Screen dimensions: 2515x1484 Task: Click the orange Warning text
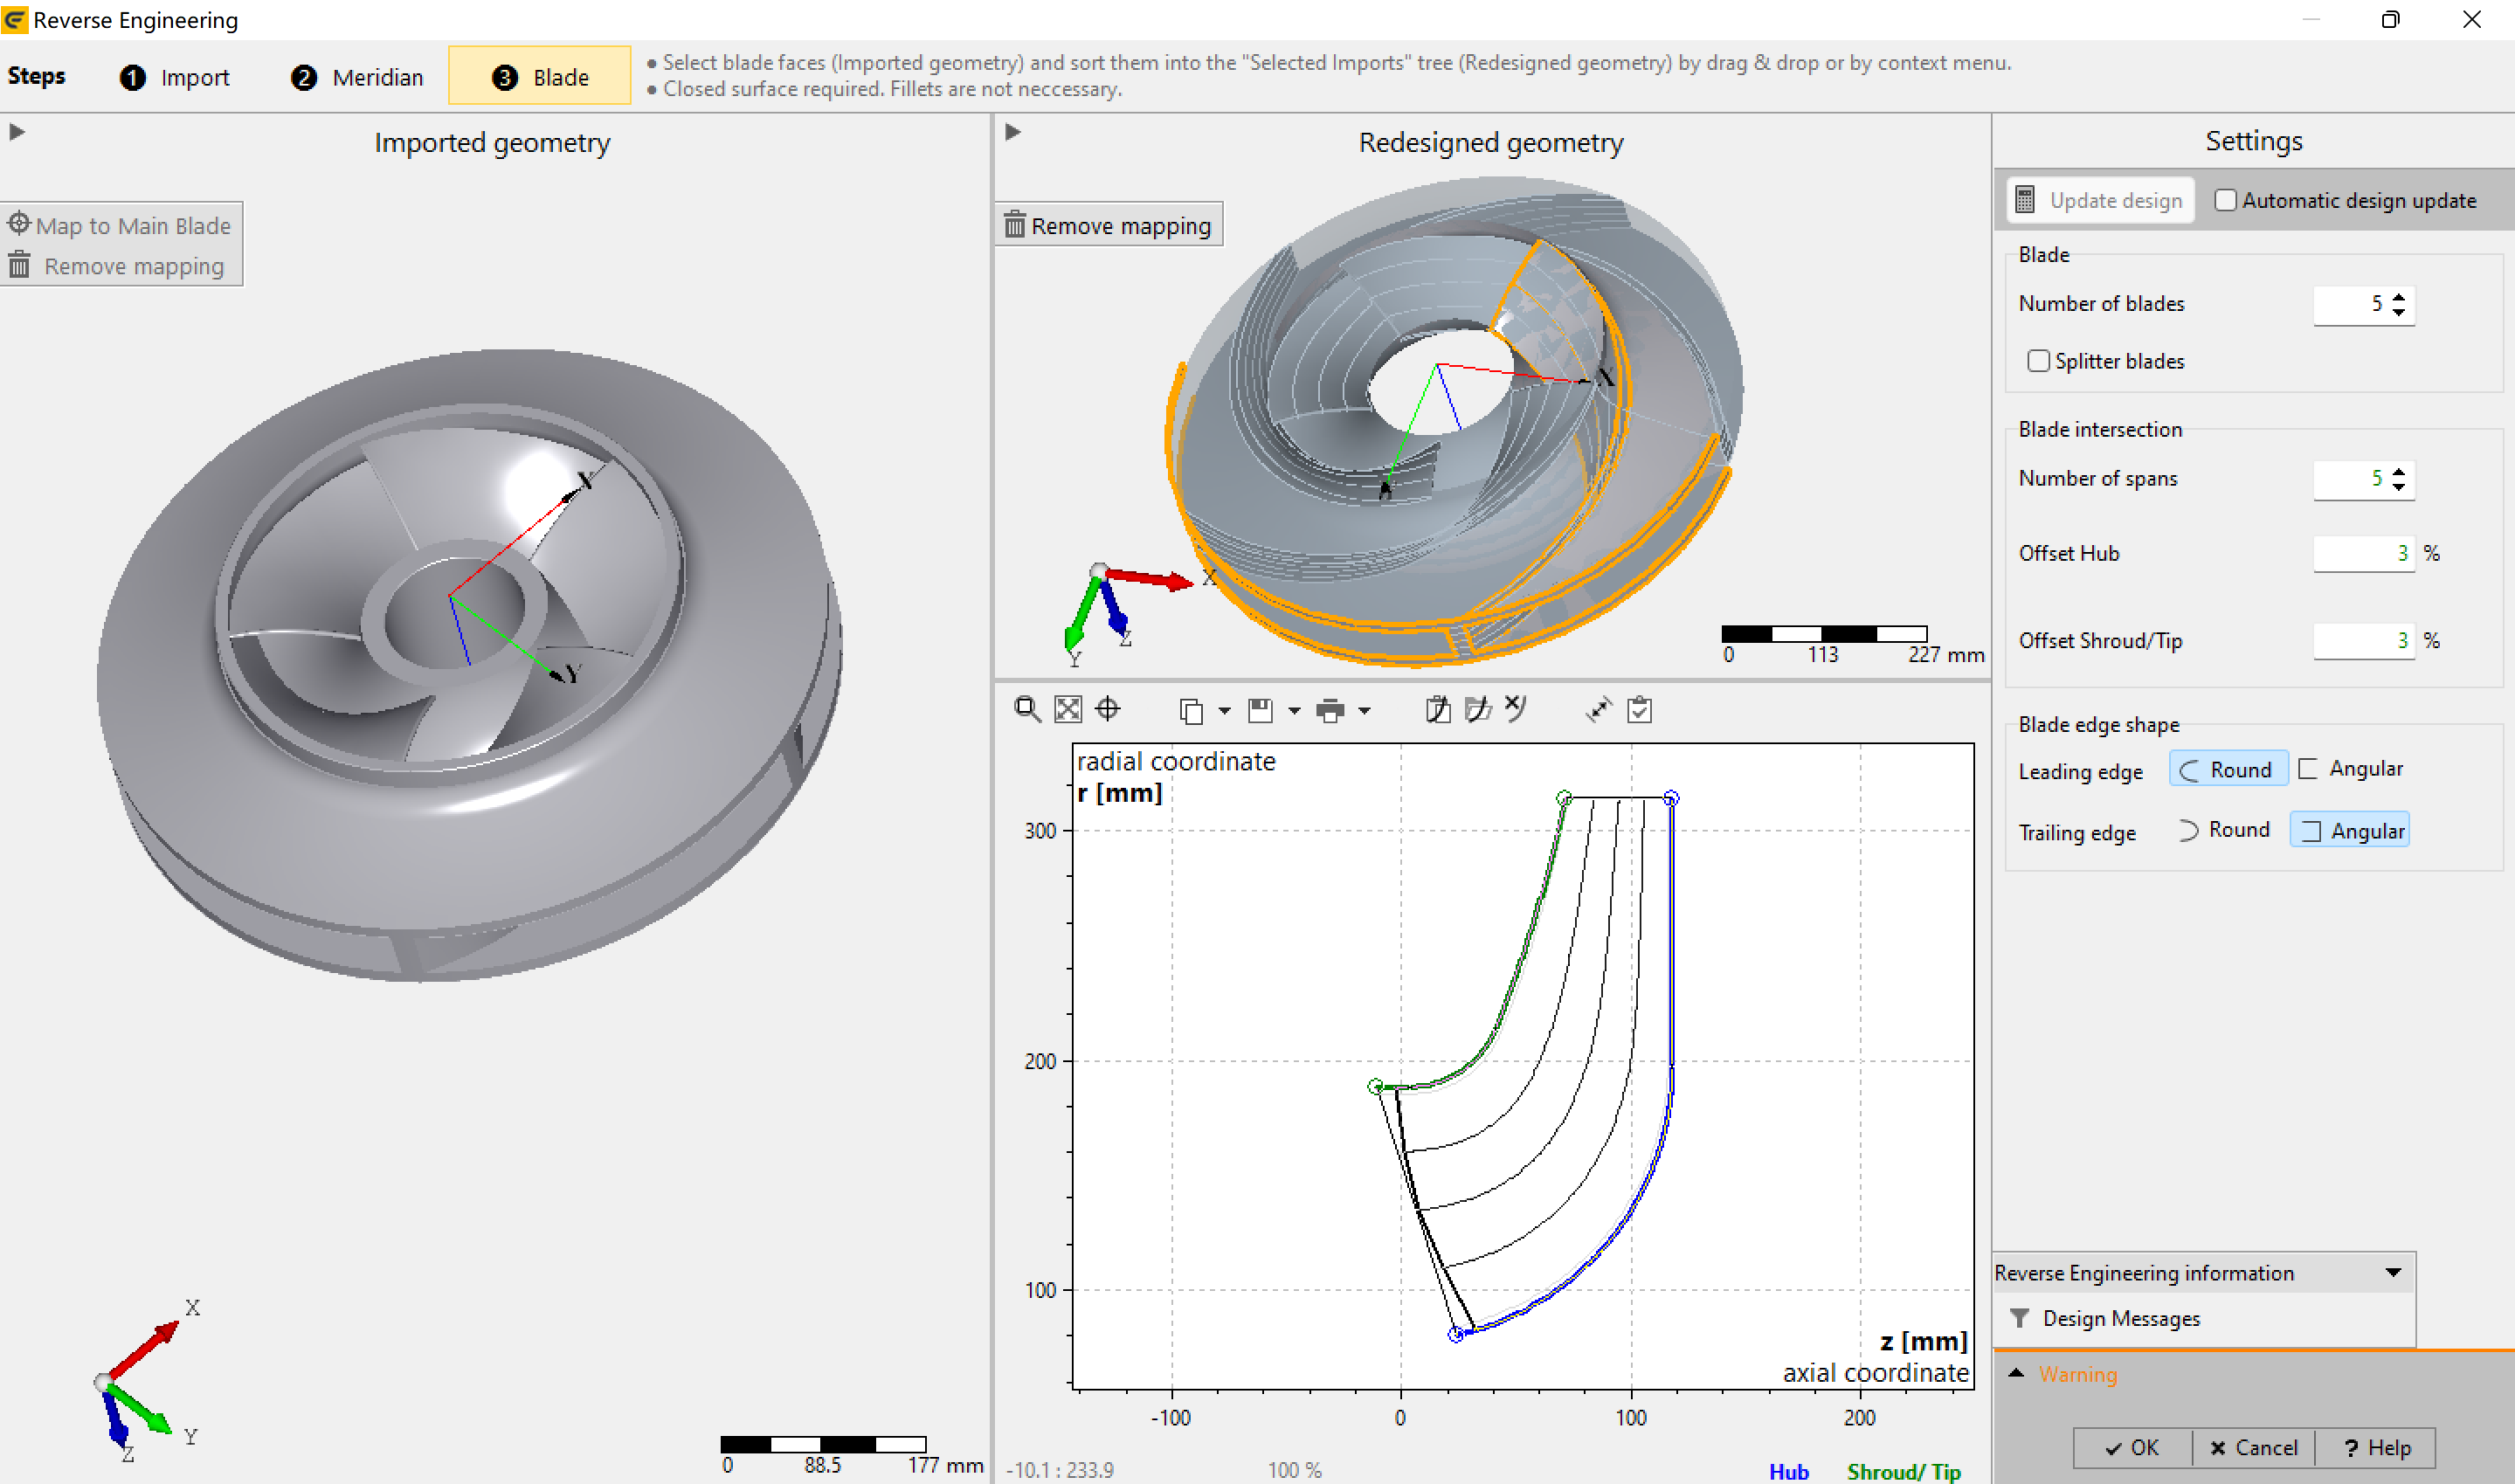(x=2078, y=1374)
